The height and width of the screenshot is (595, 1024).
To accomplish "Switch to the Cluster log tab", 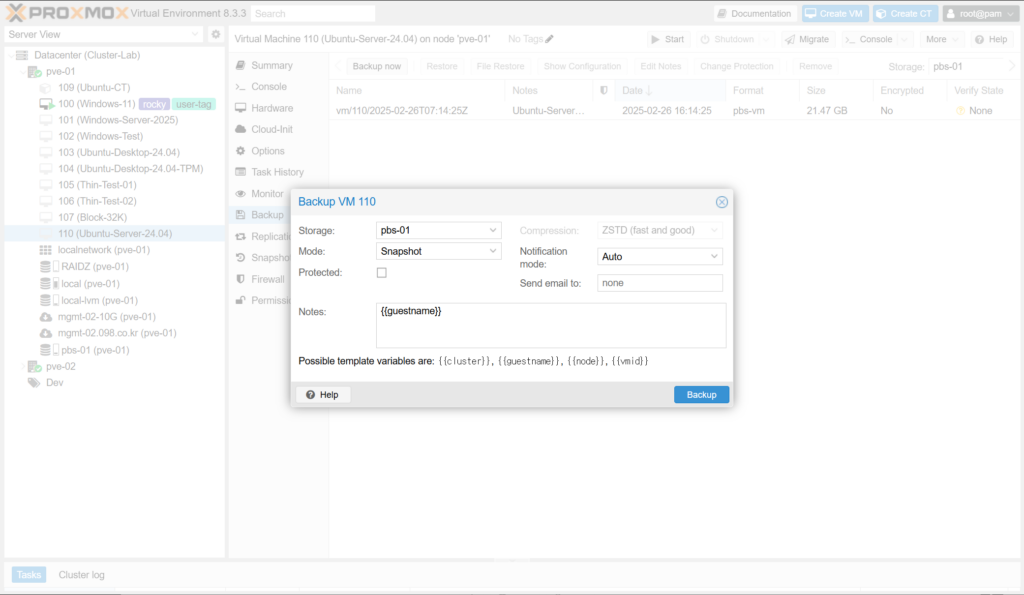I will coord(81,575).
